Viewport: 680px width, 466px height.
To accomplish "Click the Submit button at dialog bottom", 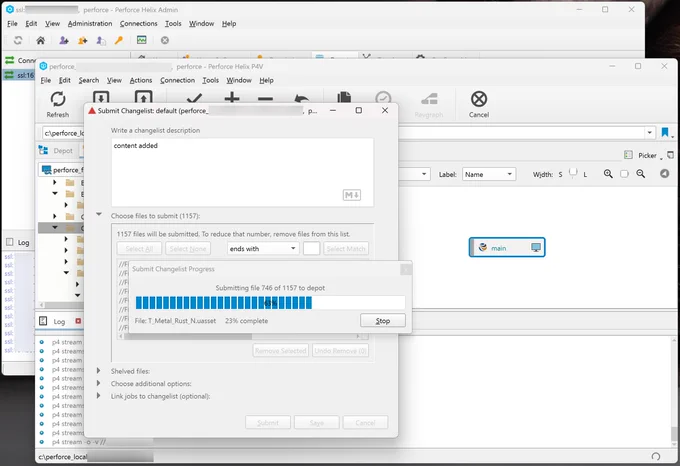I will [x=268, y=423].
